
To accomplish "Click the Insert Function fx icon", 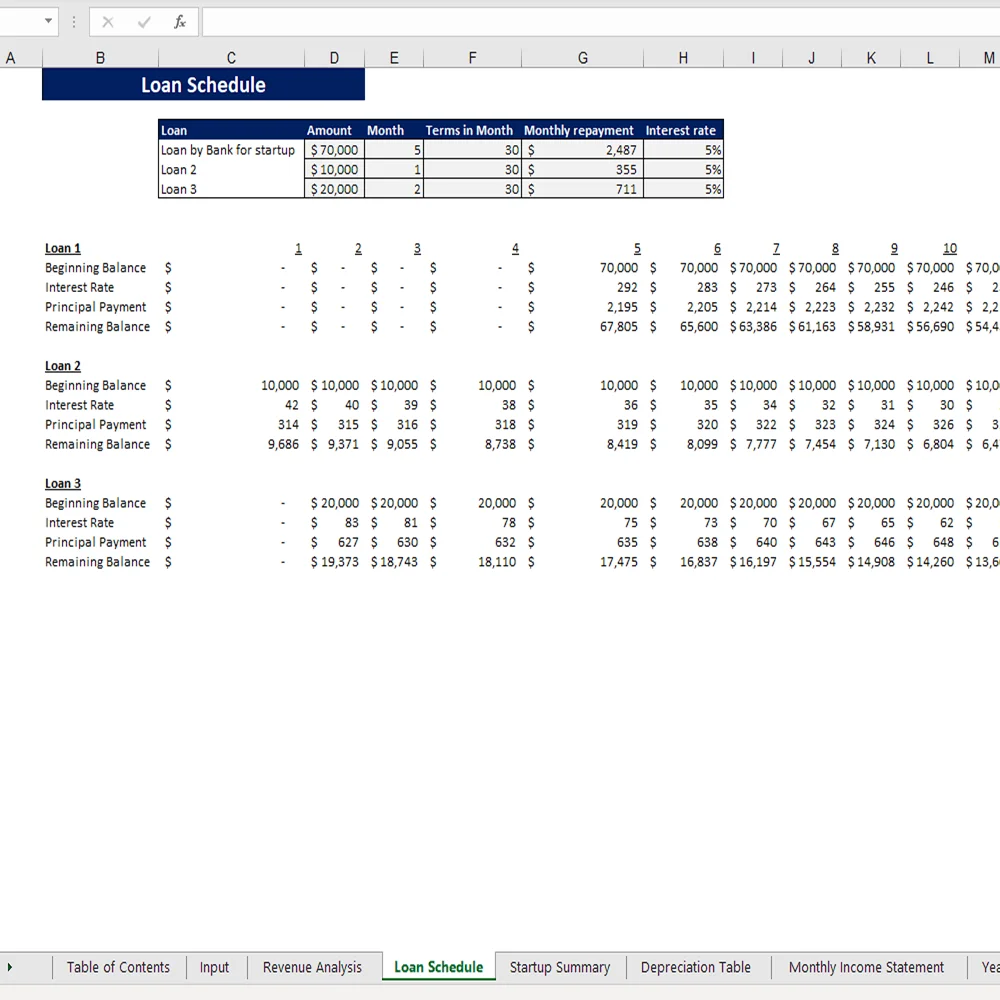I will [180, 22].
